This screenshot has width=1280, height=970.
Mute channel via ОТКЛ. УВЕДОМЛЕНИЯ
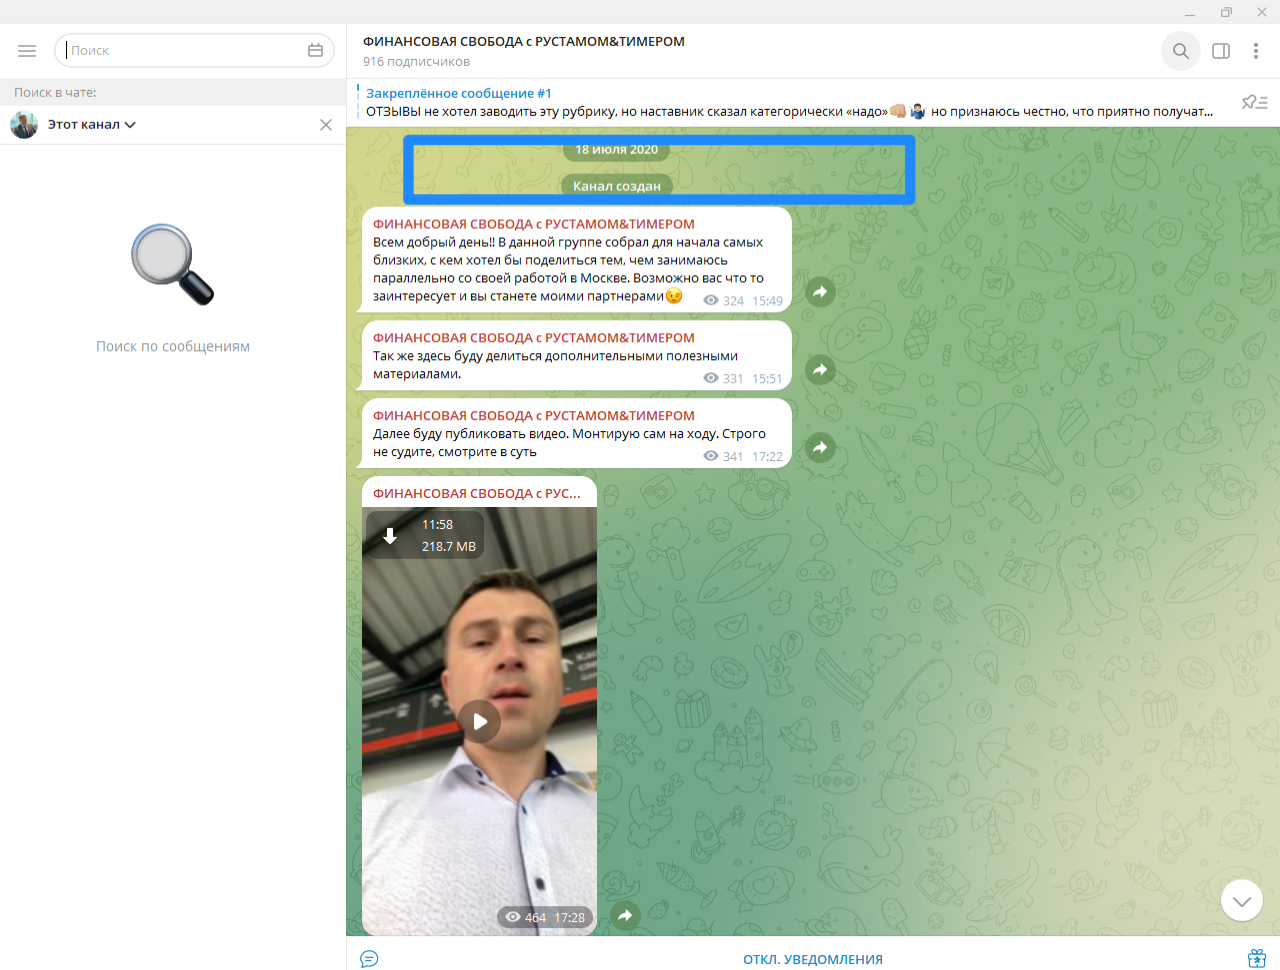812,958
